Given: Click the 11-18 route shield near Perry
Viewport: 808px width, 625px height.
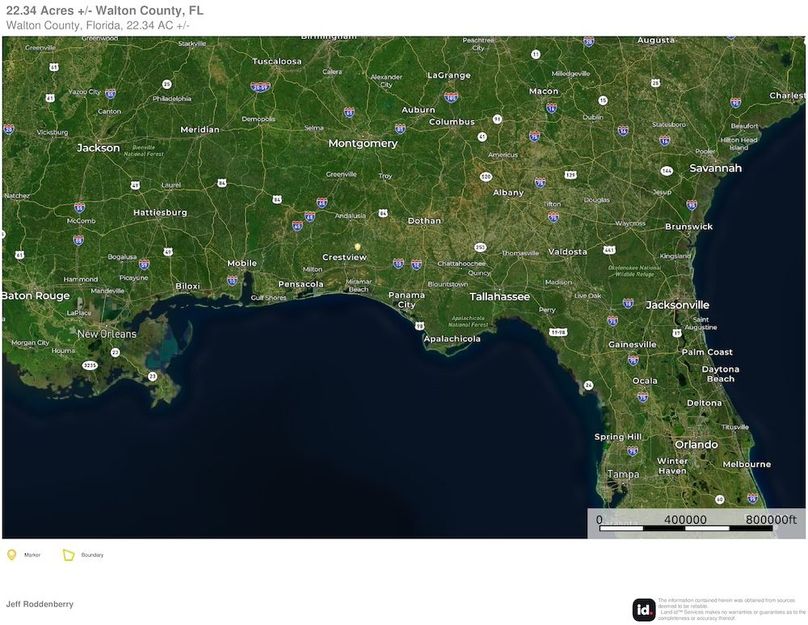Looking at the screenshot, I should click(558, 331).
